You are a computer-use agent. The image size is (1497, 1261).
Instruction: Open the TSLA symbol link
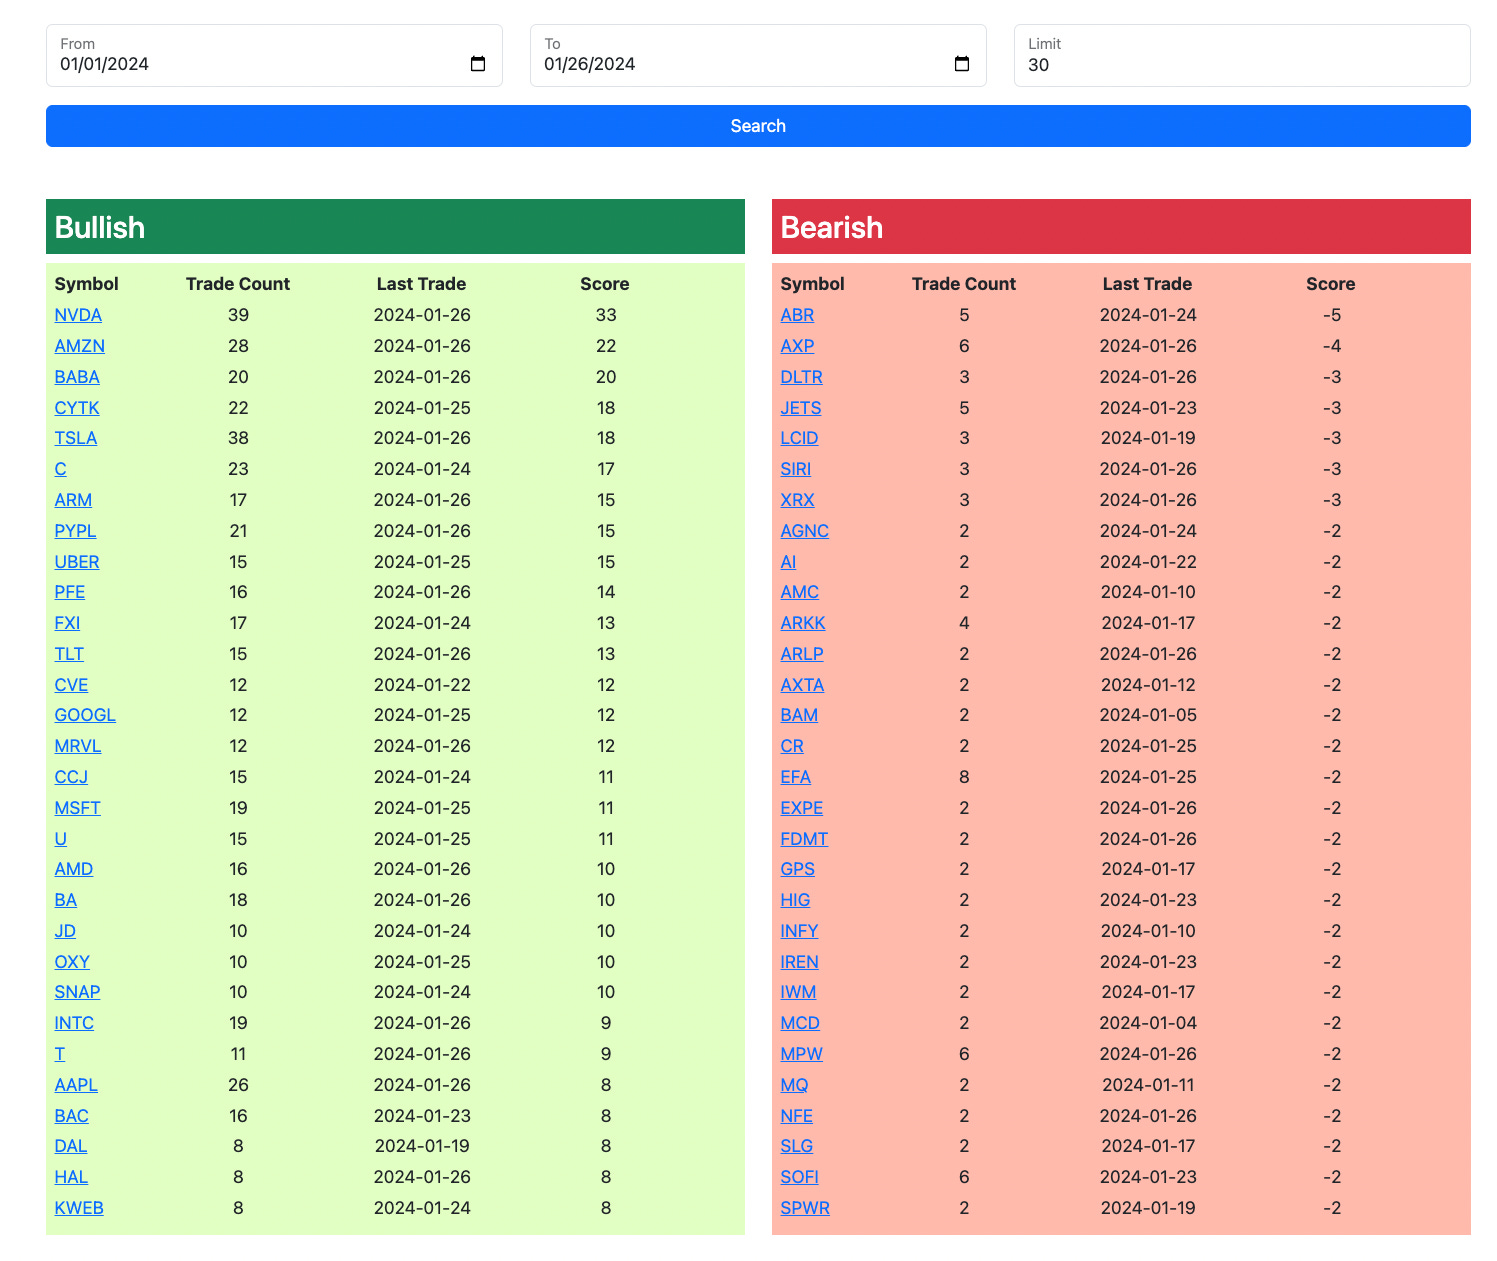(76, 438)
